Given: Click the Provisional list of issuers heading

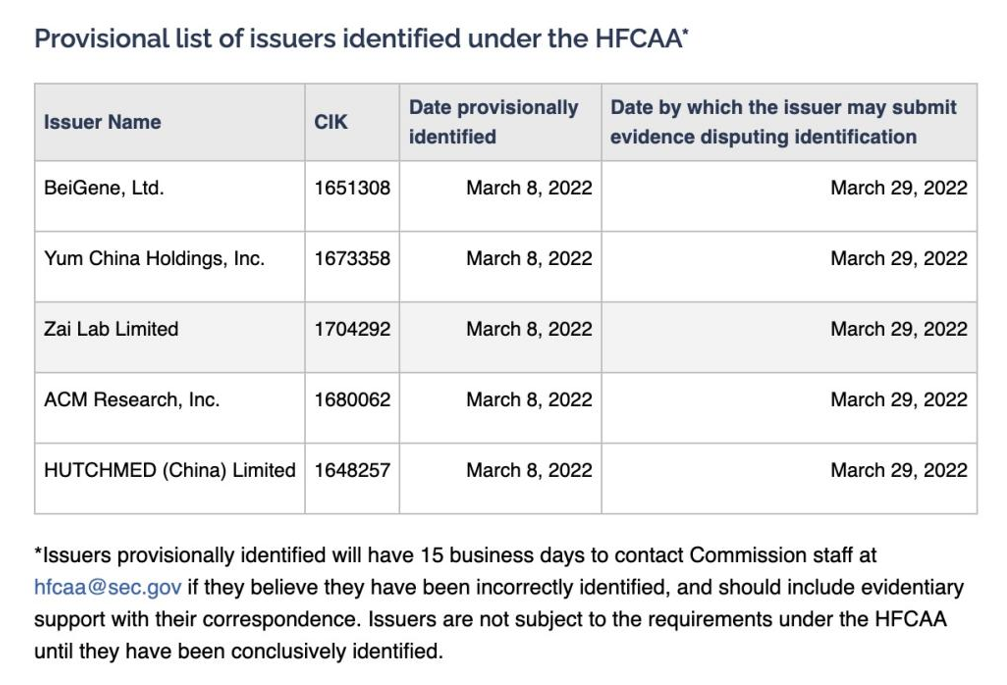Looking at the screenshot, I should [361, 39].
